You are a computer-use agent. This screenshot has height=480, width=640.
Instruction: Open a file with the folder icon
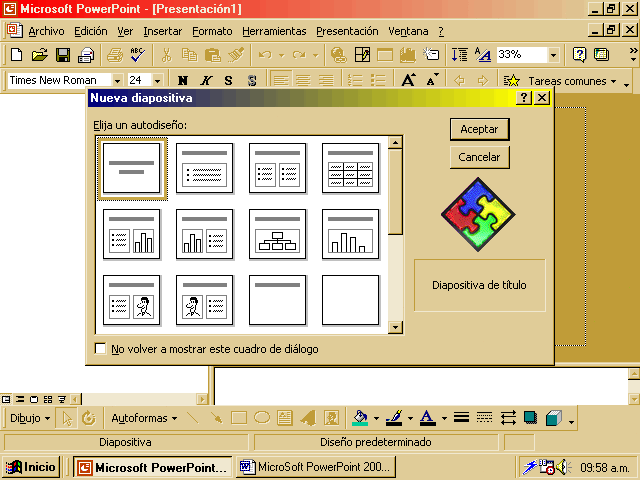[x=40, y=54]
